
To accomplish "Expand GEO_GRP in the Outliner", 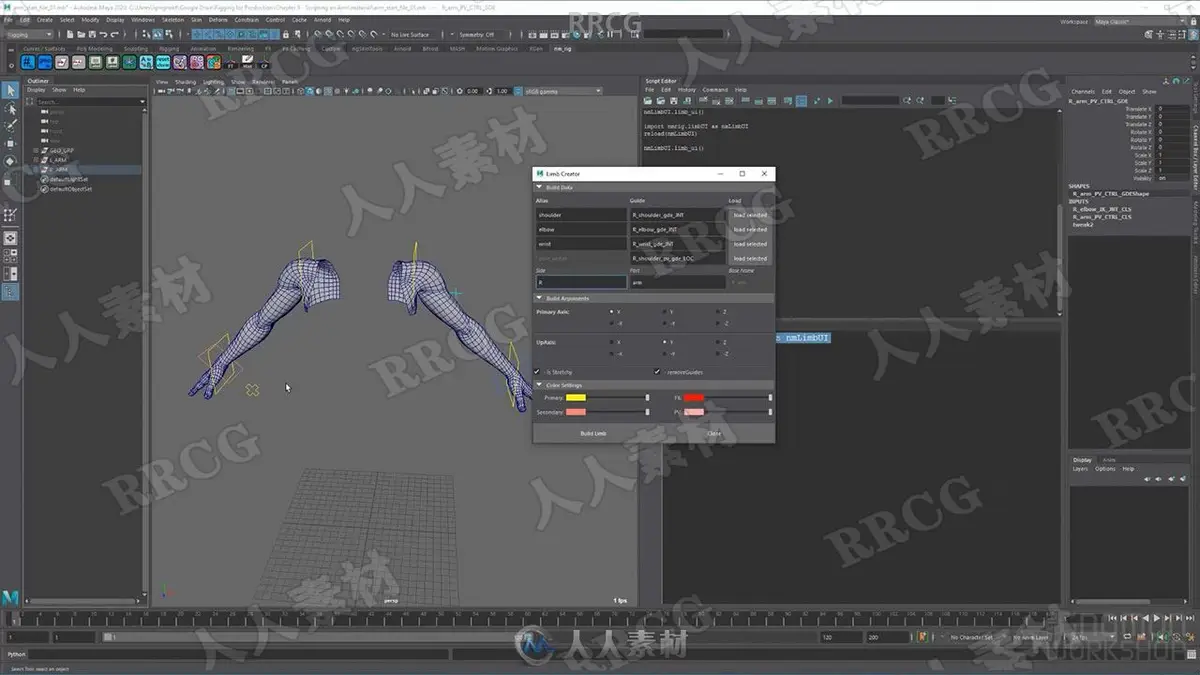I will tap(37, 151).
